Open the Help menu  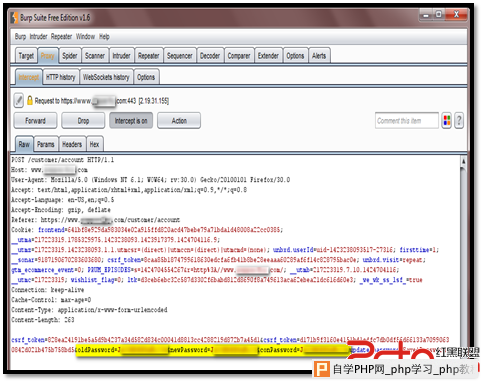click(x=104, y=37)
